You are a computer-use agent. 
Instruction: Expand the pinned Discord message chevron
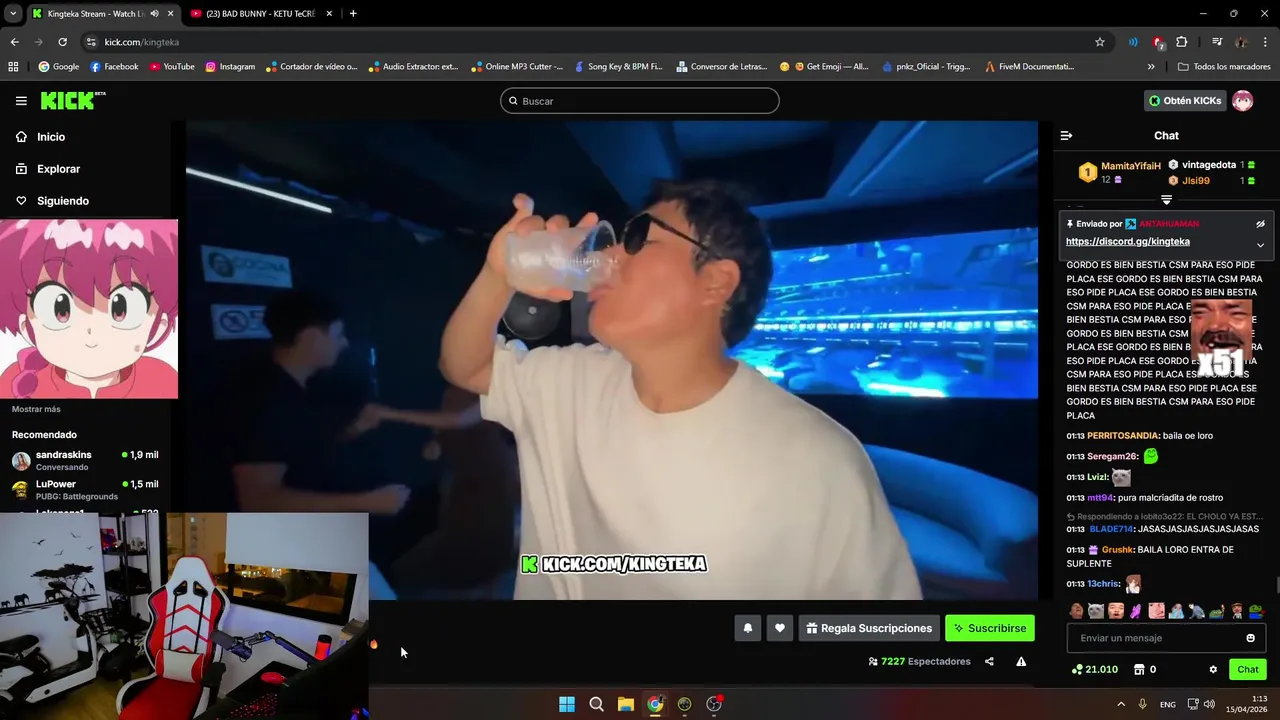(1260, 245)
